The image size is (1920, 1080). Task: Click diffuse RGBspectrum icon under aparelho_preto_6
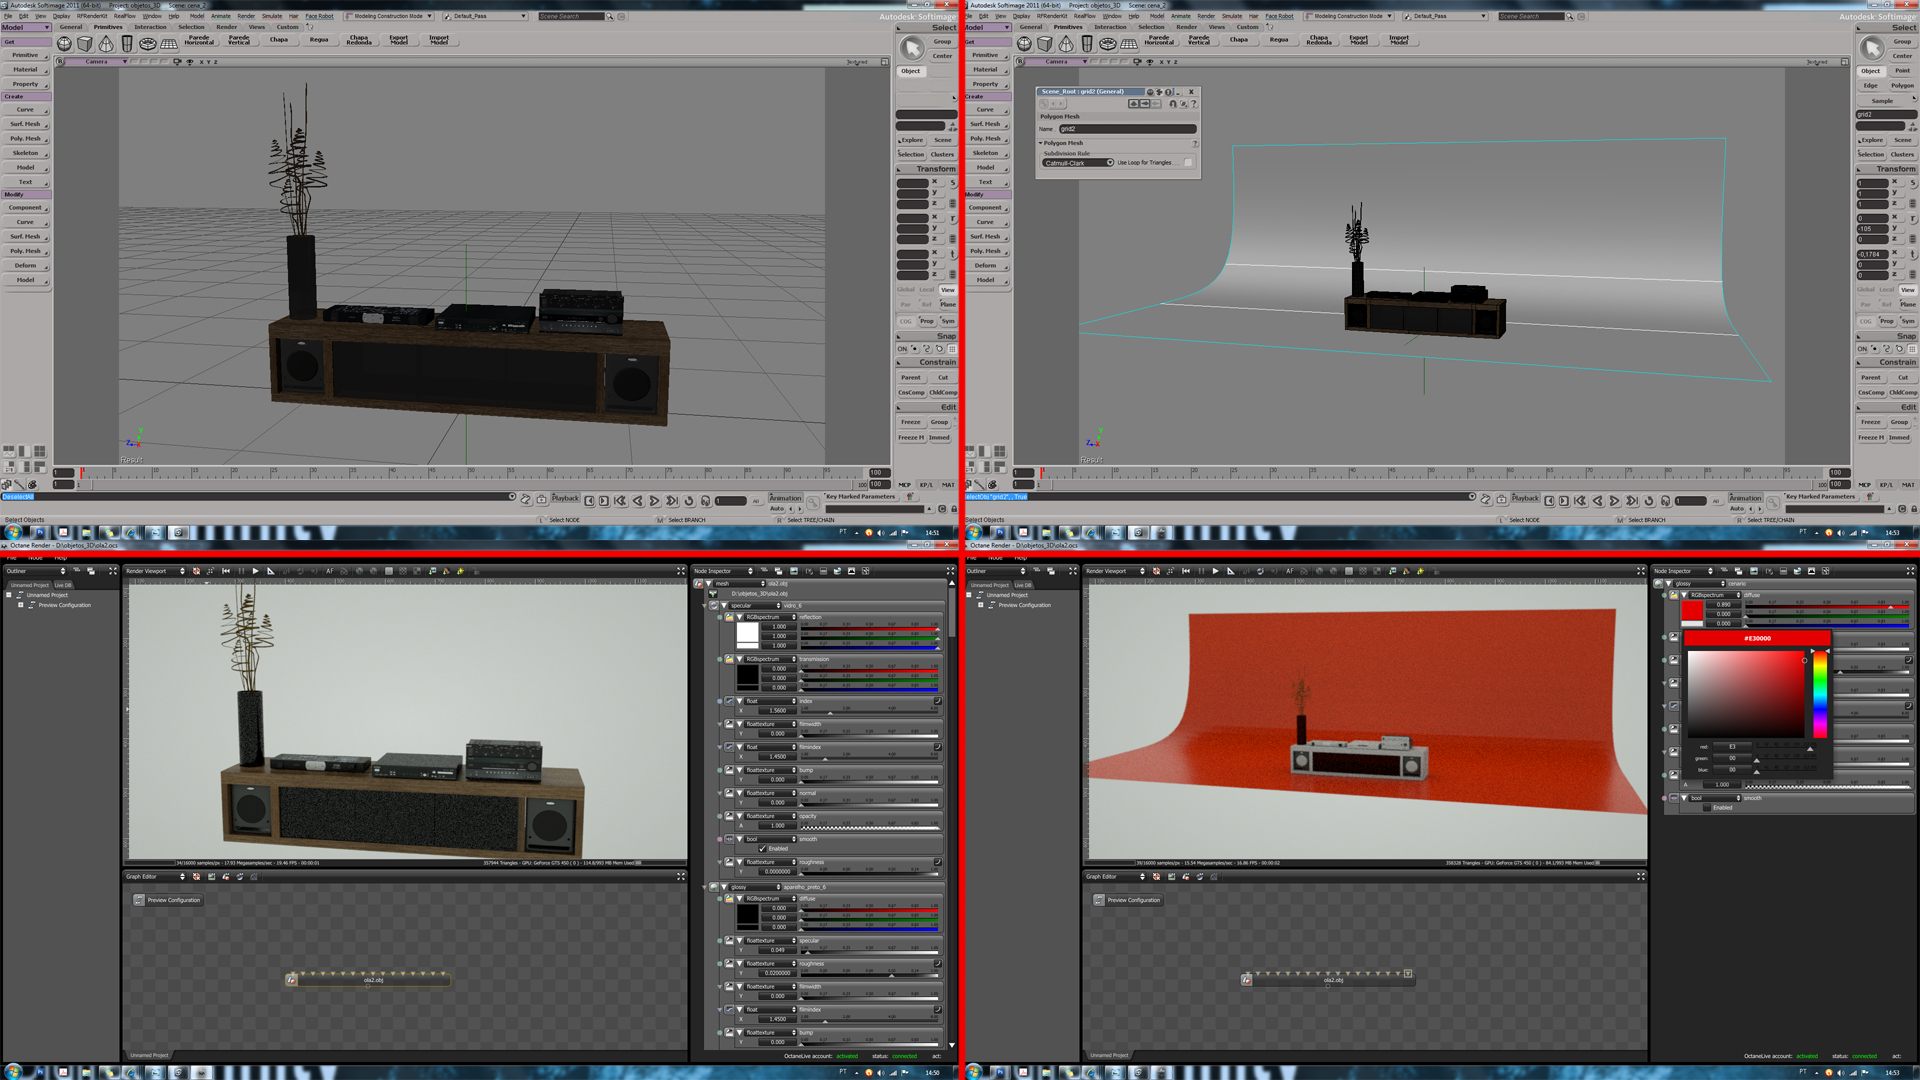730,898
